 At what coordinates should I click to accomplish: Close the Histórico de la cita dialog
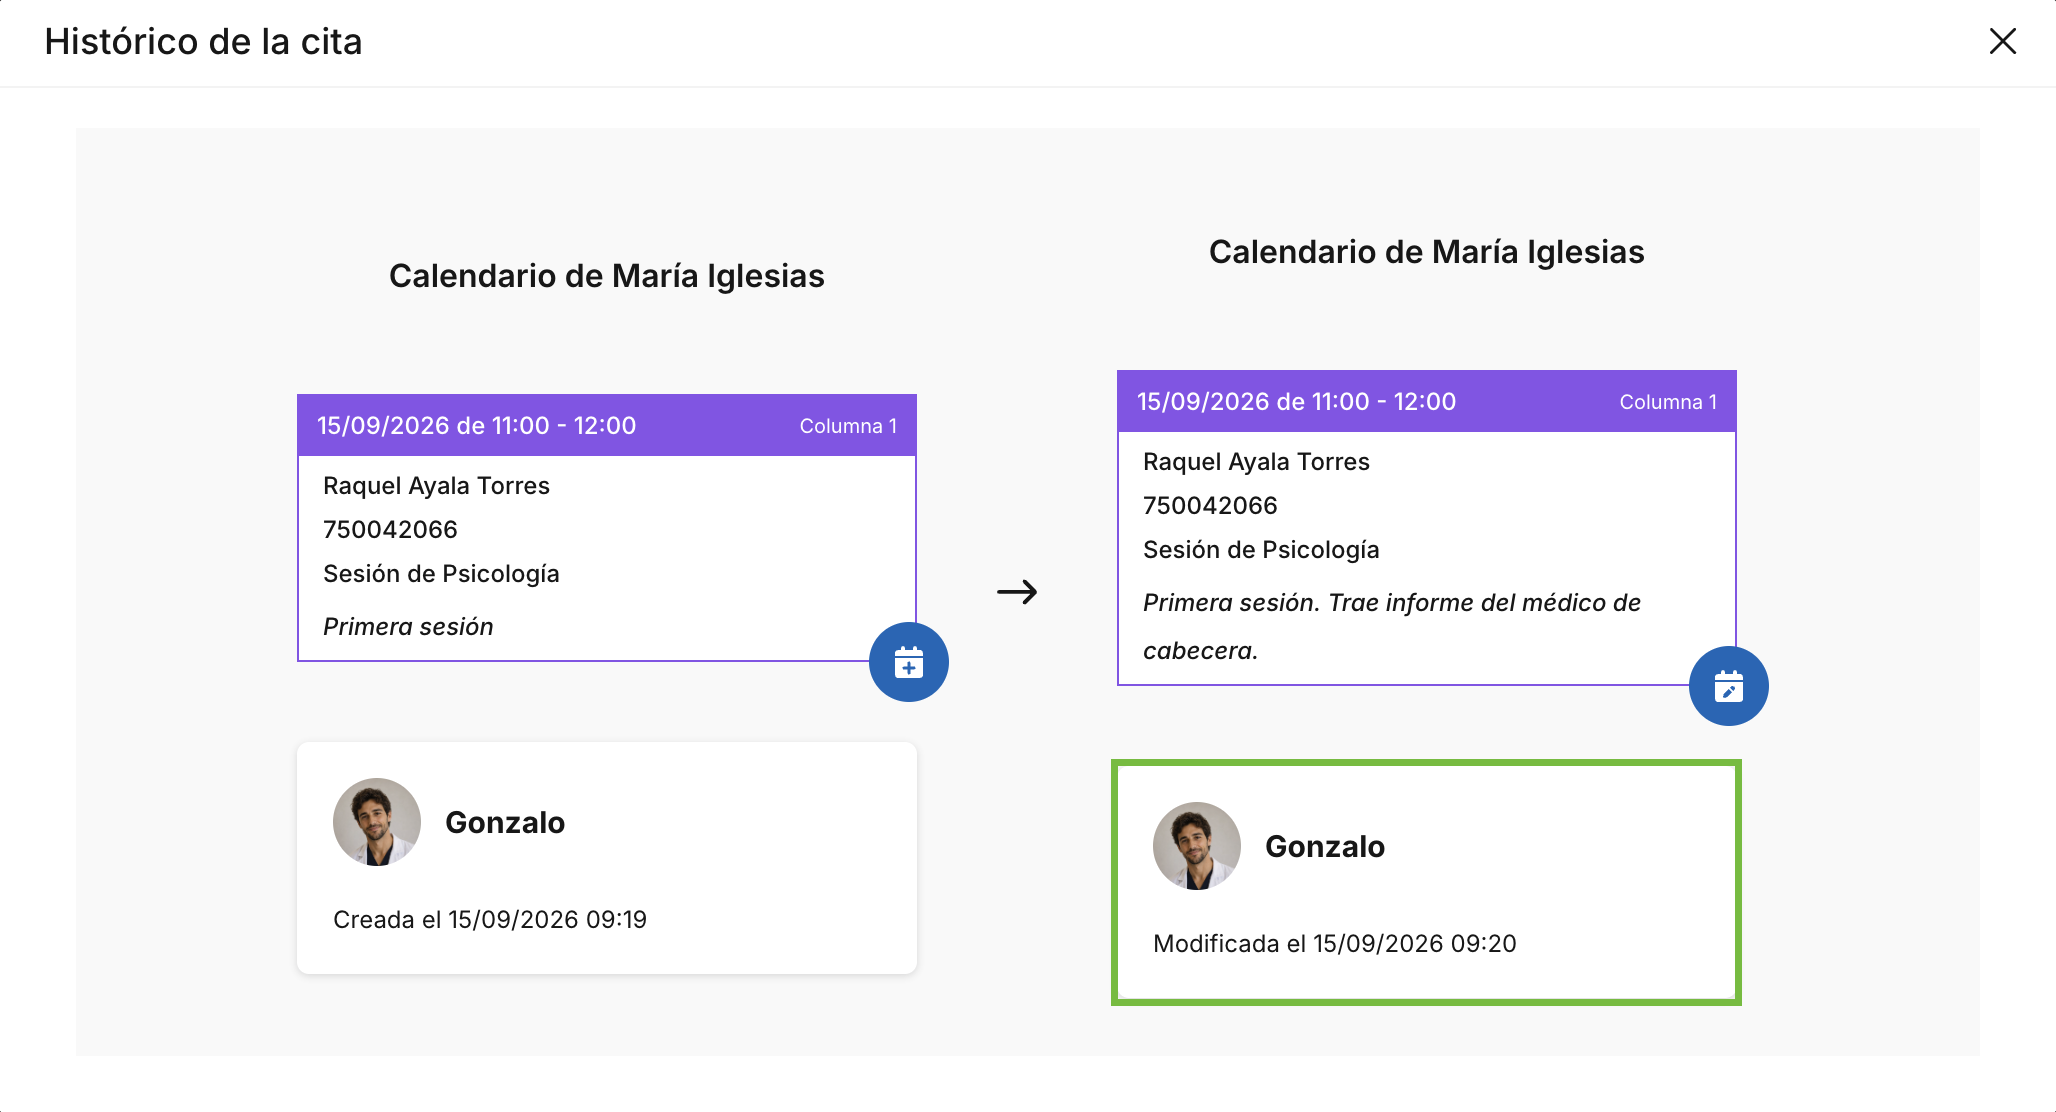[x=2002, y=41]
